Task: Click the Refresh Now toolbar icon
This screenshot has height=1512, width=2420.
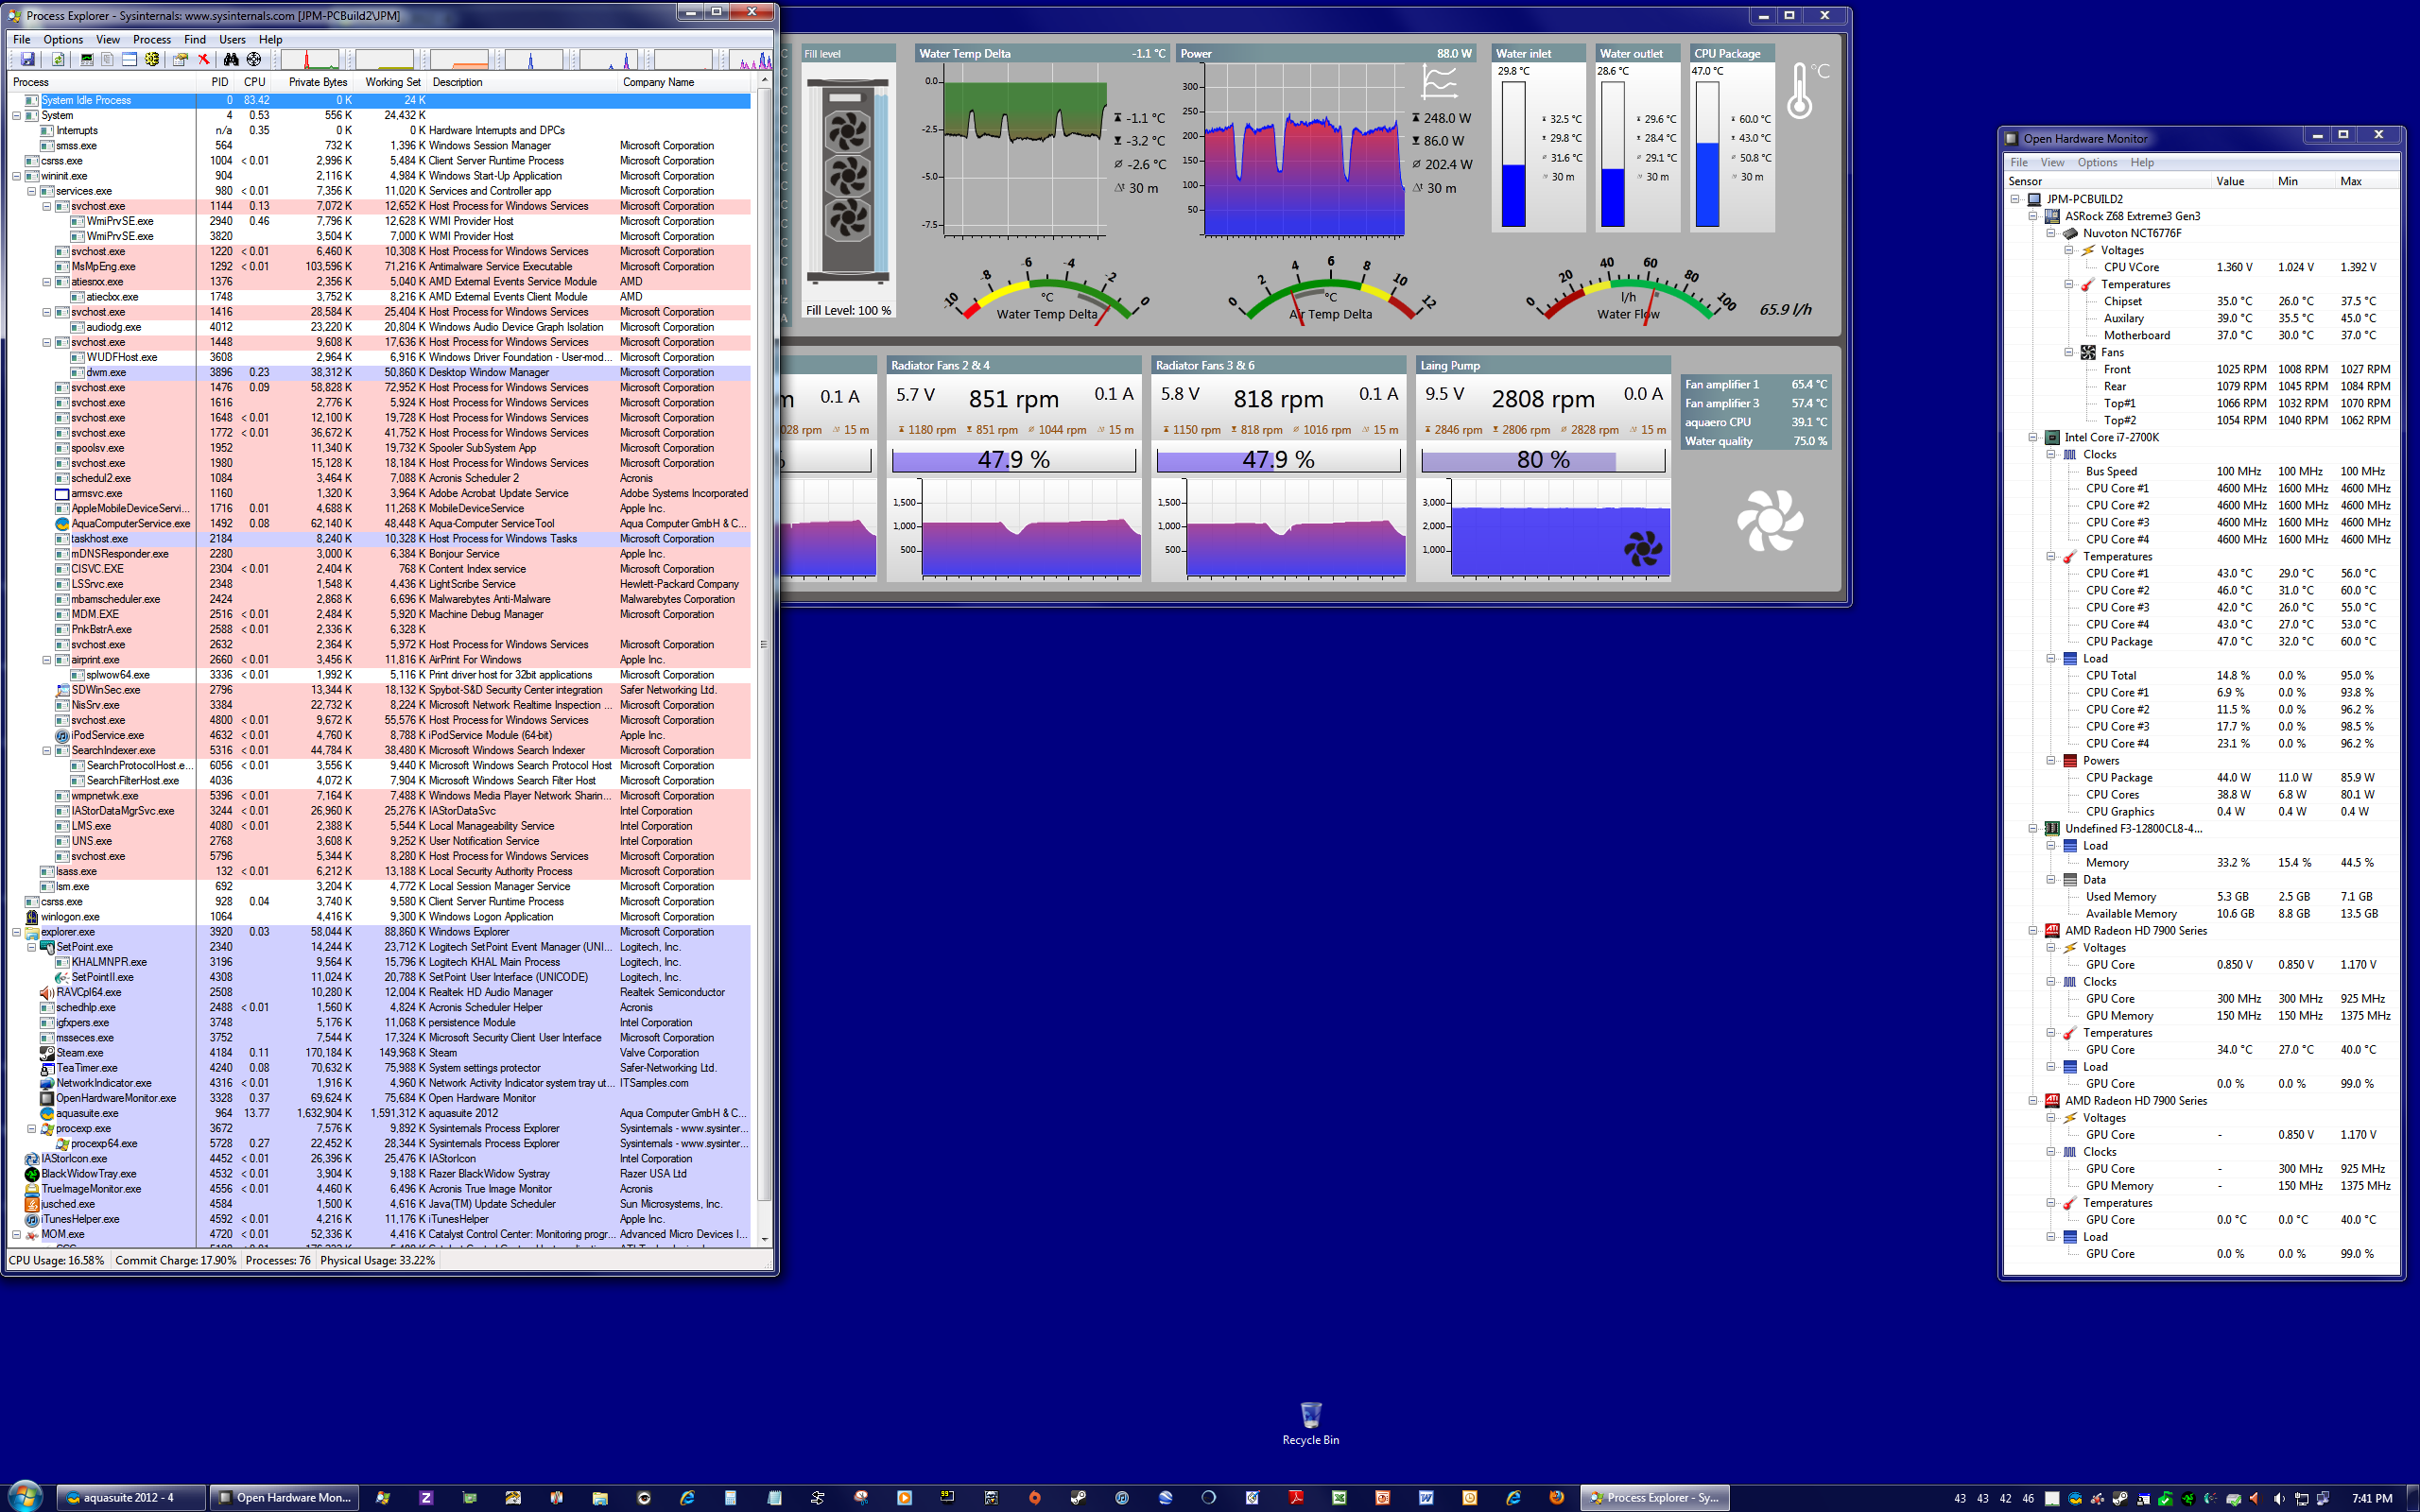Action: tap(58, 60)
